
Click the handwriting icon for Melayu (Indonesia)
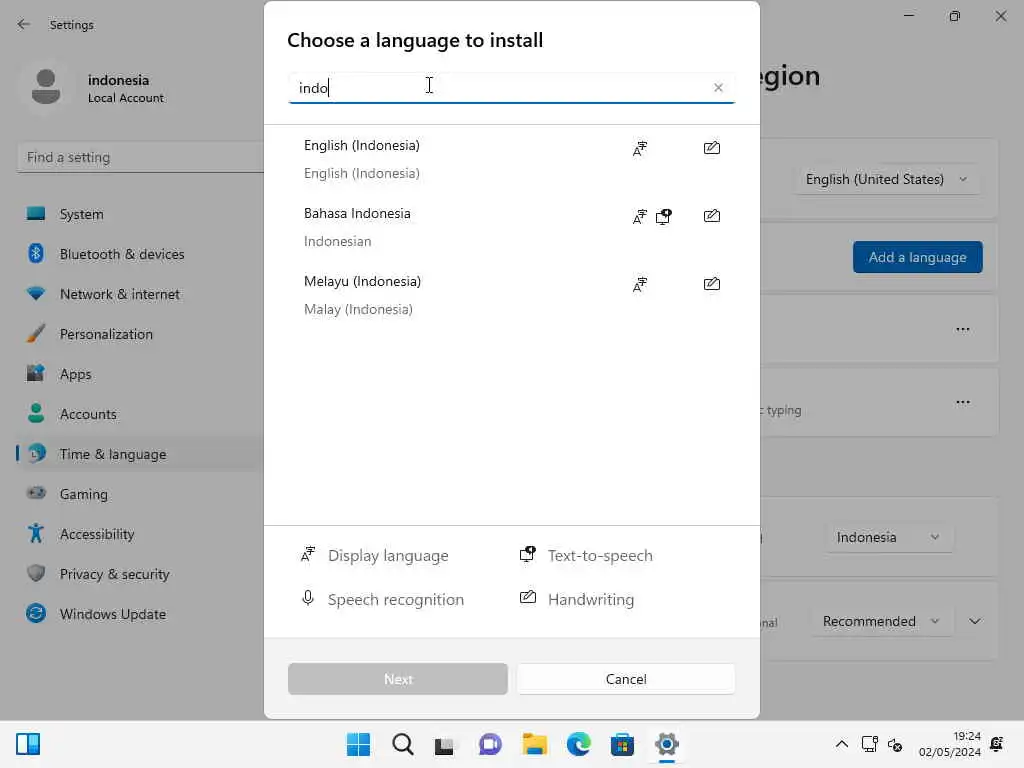tap(711, 283)
